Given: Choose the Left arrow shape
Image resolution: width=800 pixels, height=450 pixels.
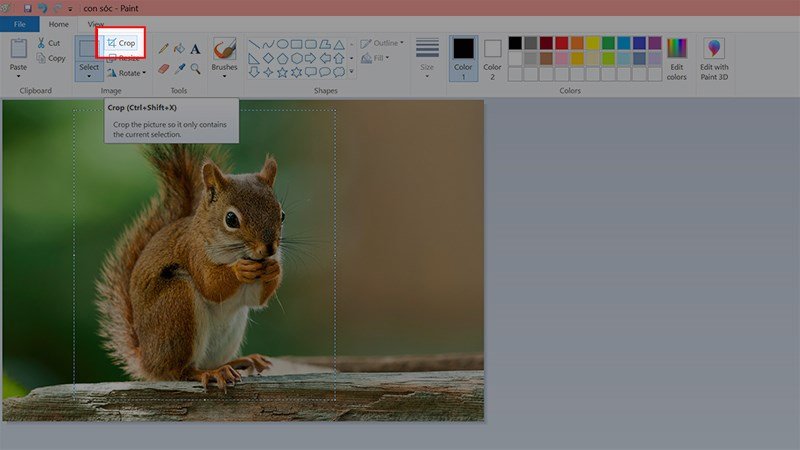Looking at the screenshot, I should point(325,59).
